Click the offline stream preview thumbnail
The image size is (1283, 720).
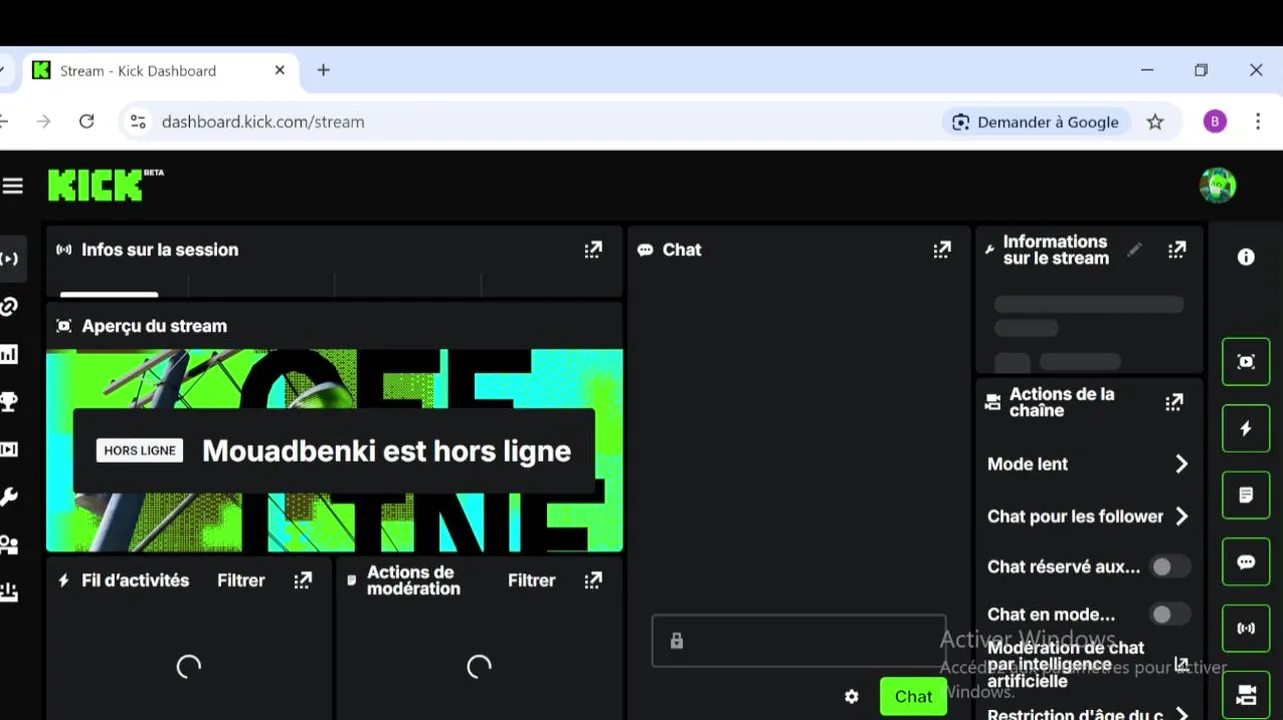pos(335,450)
